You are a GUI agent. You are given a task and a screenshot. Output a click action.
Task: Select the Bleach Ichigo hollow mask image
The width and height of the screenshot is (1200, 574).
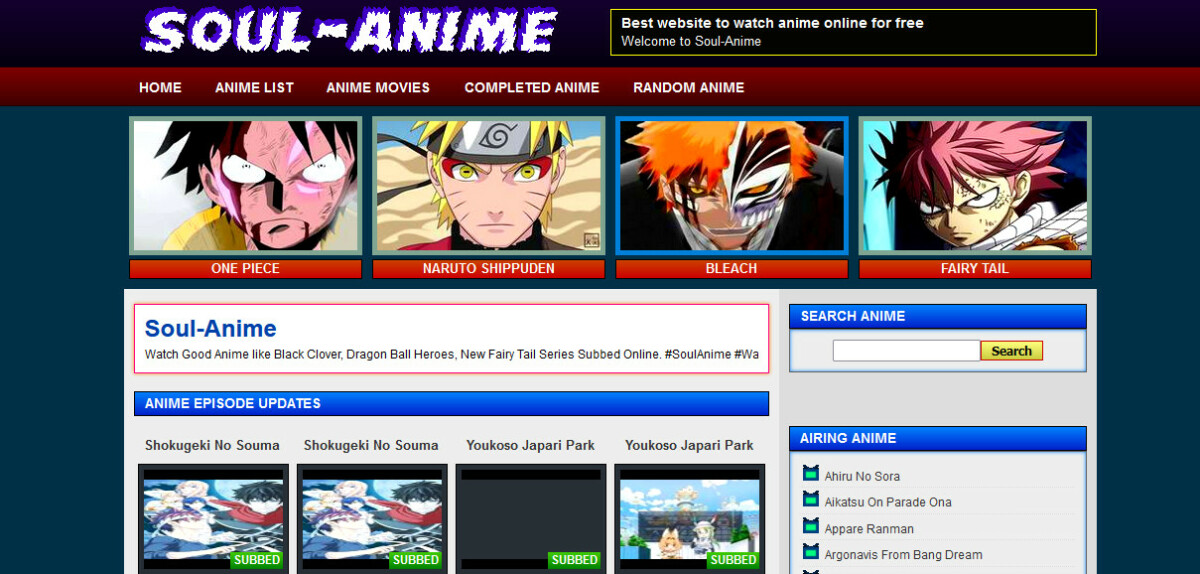click(x=732, y=186)
